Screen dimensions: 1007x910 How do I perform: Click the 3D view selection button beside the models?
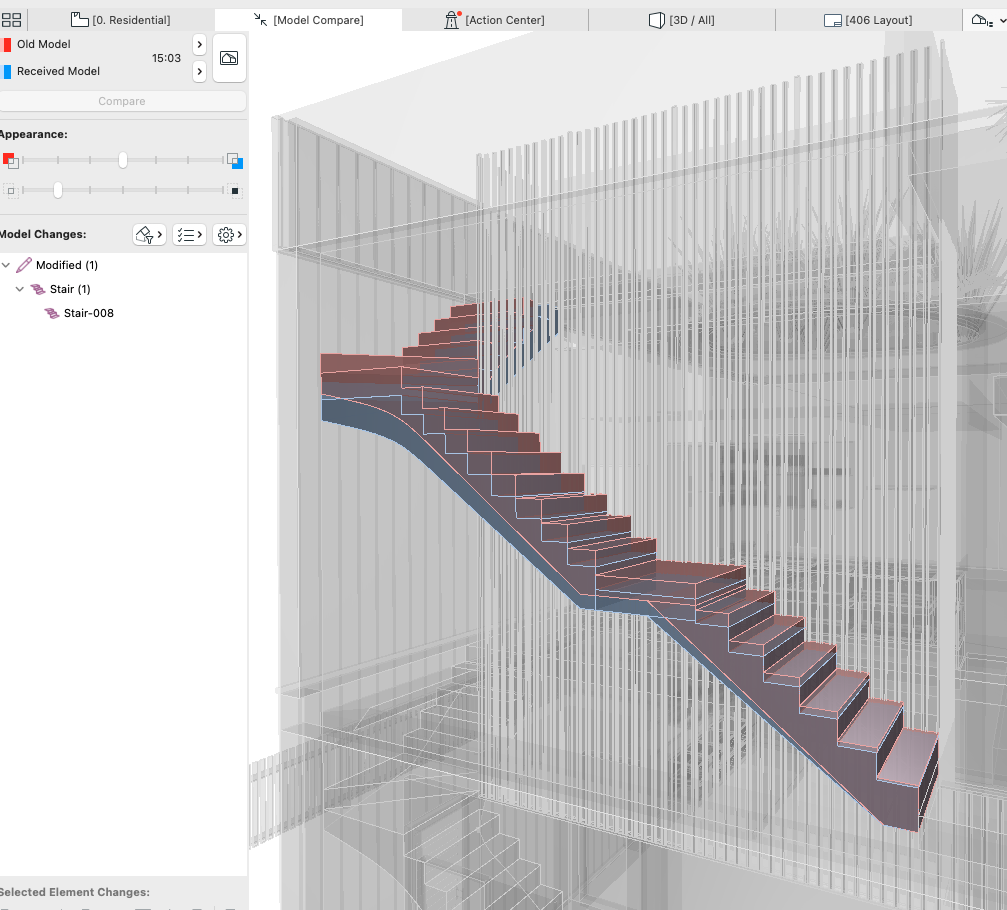click(229, 58)
